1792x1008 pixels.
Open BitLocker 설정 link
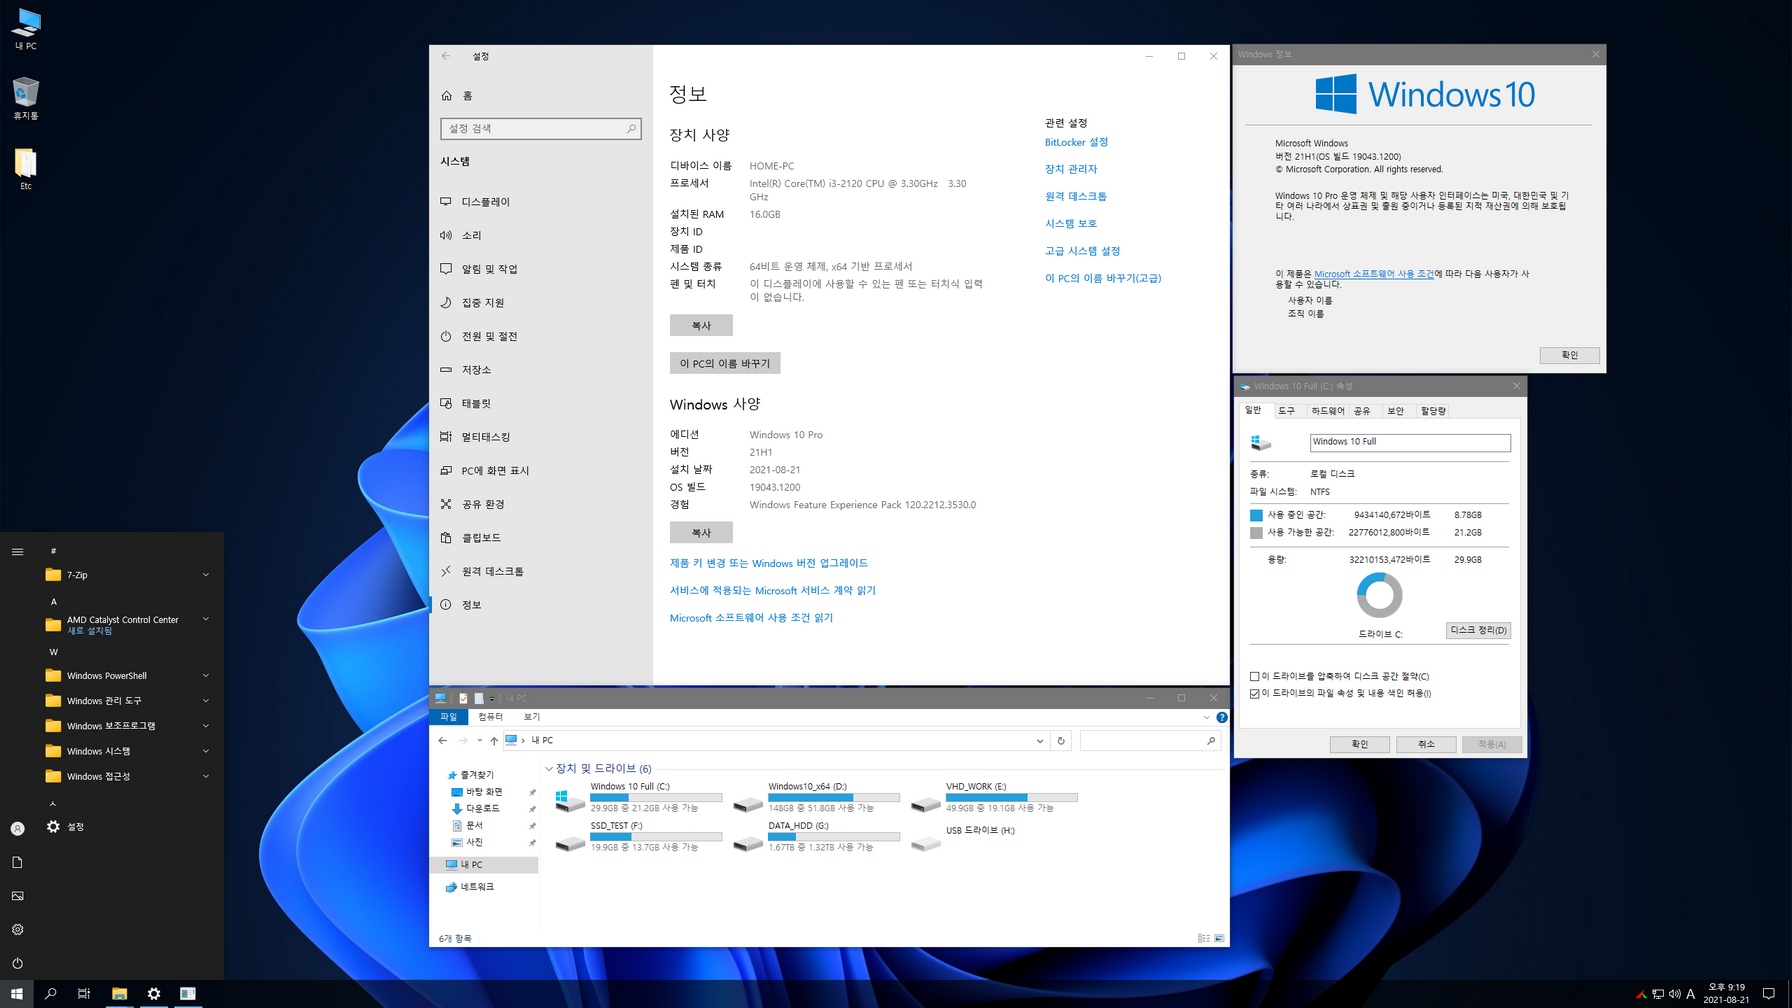click(1076, 142)
